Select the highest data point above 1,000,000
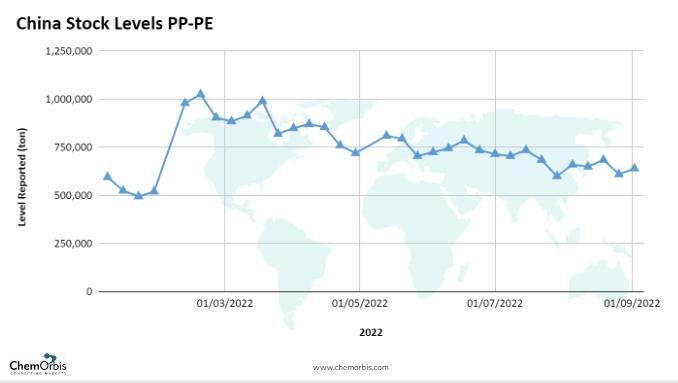The width and height of the screenshot is (678, 383). pos(200,93)
